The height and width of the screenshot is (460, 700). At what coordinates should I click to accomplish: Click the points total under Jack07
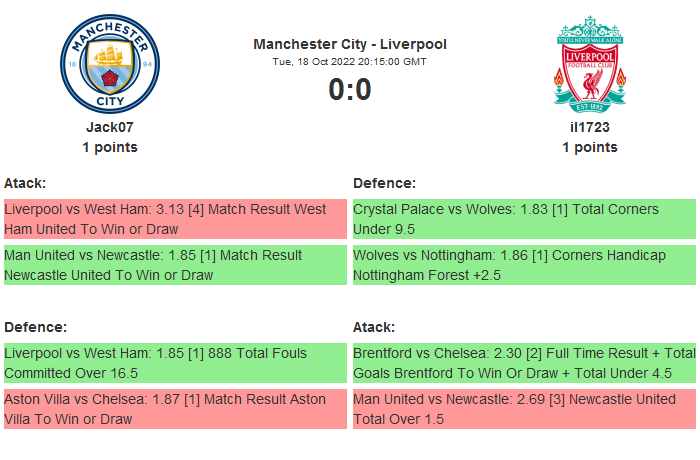pos(109,147)
